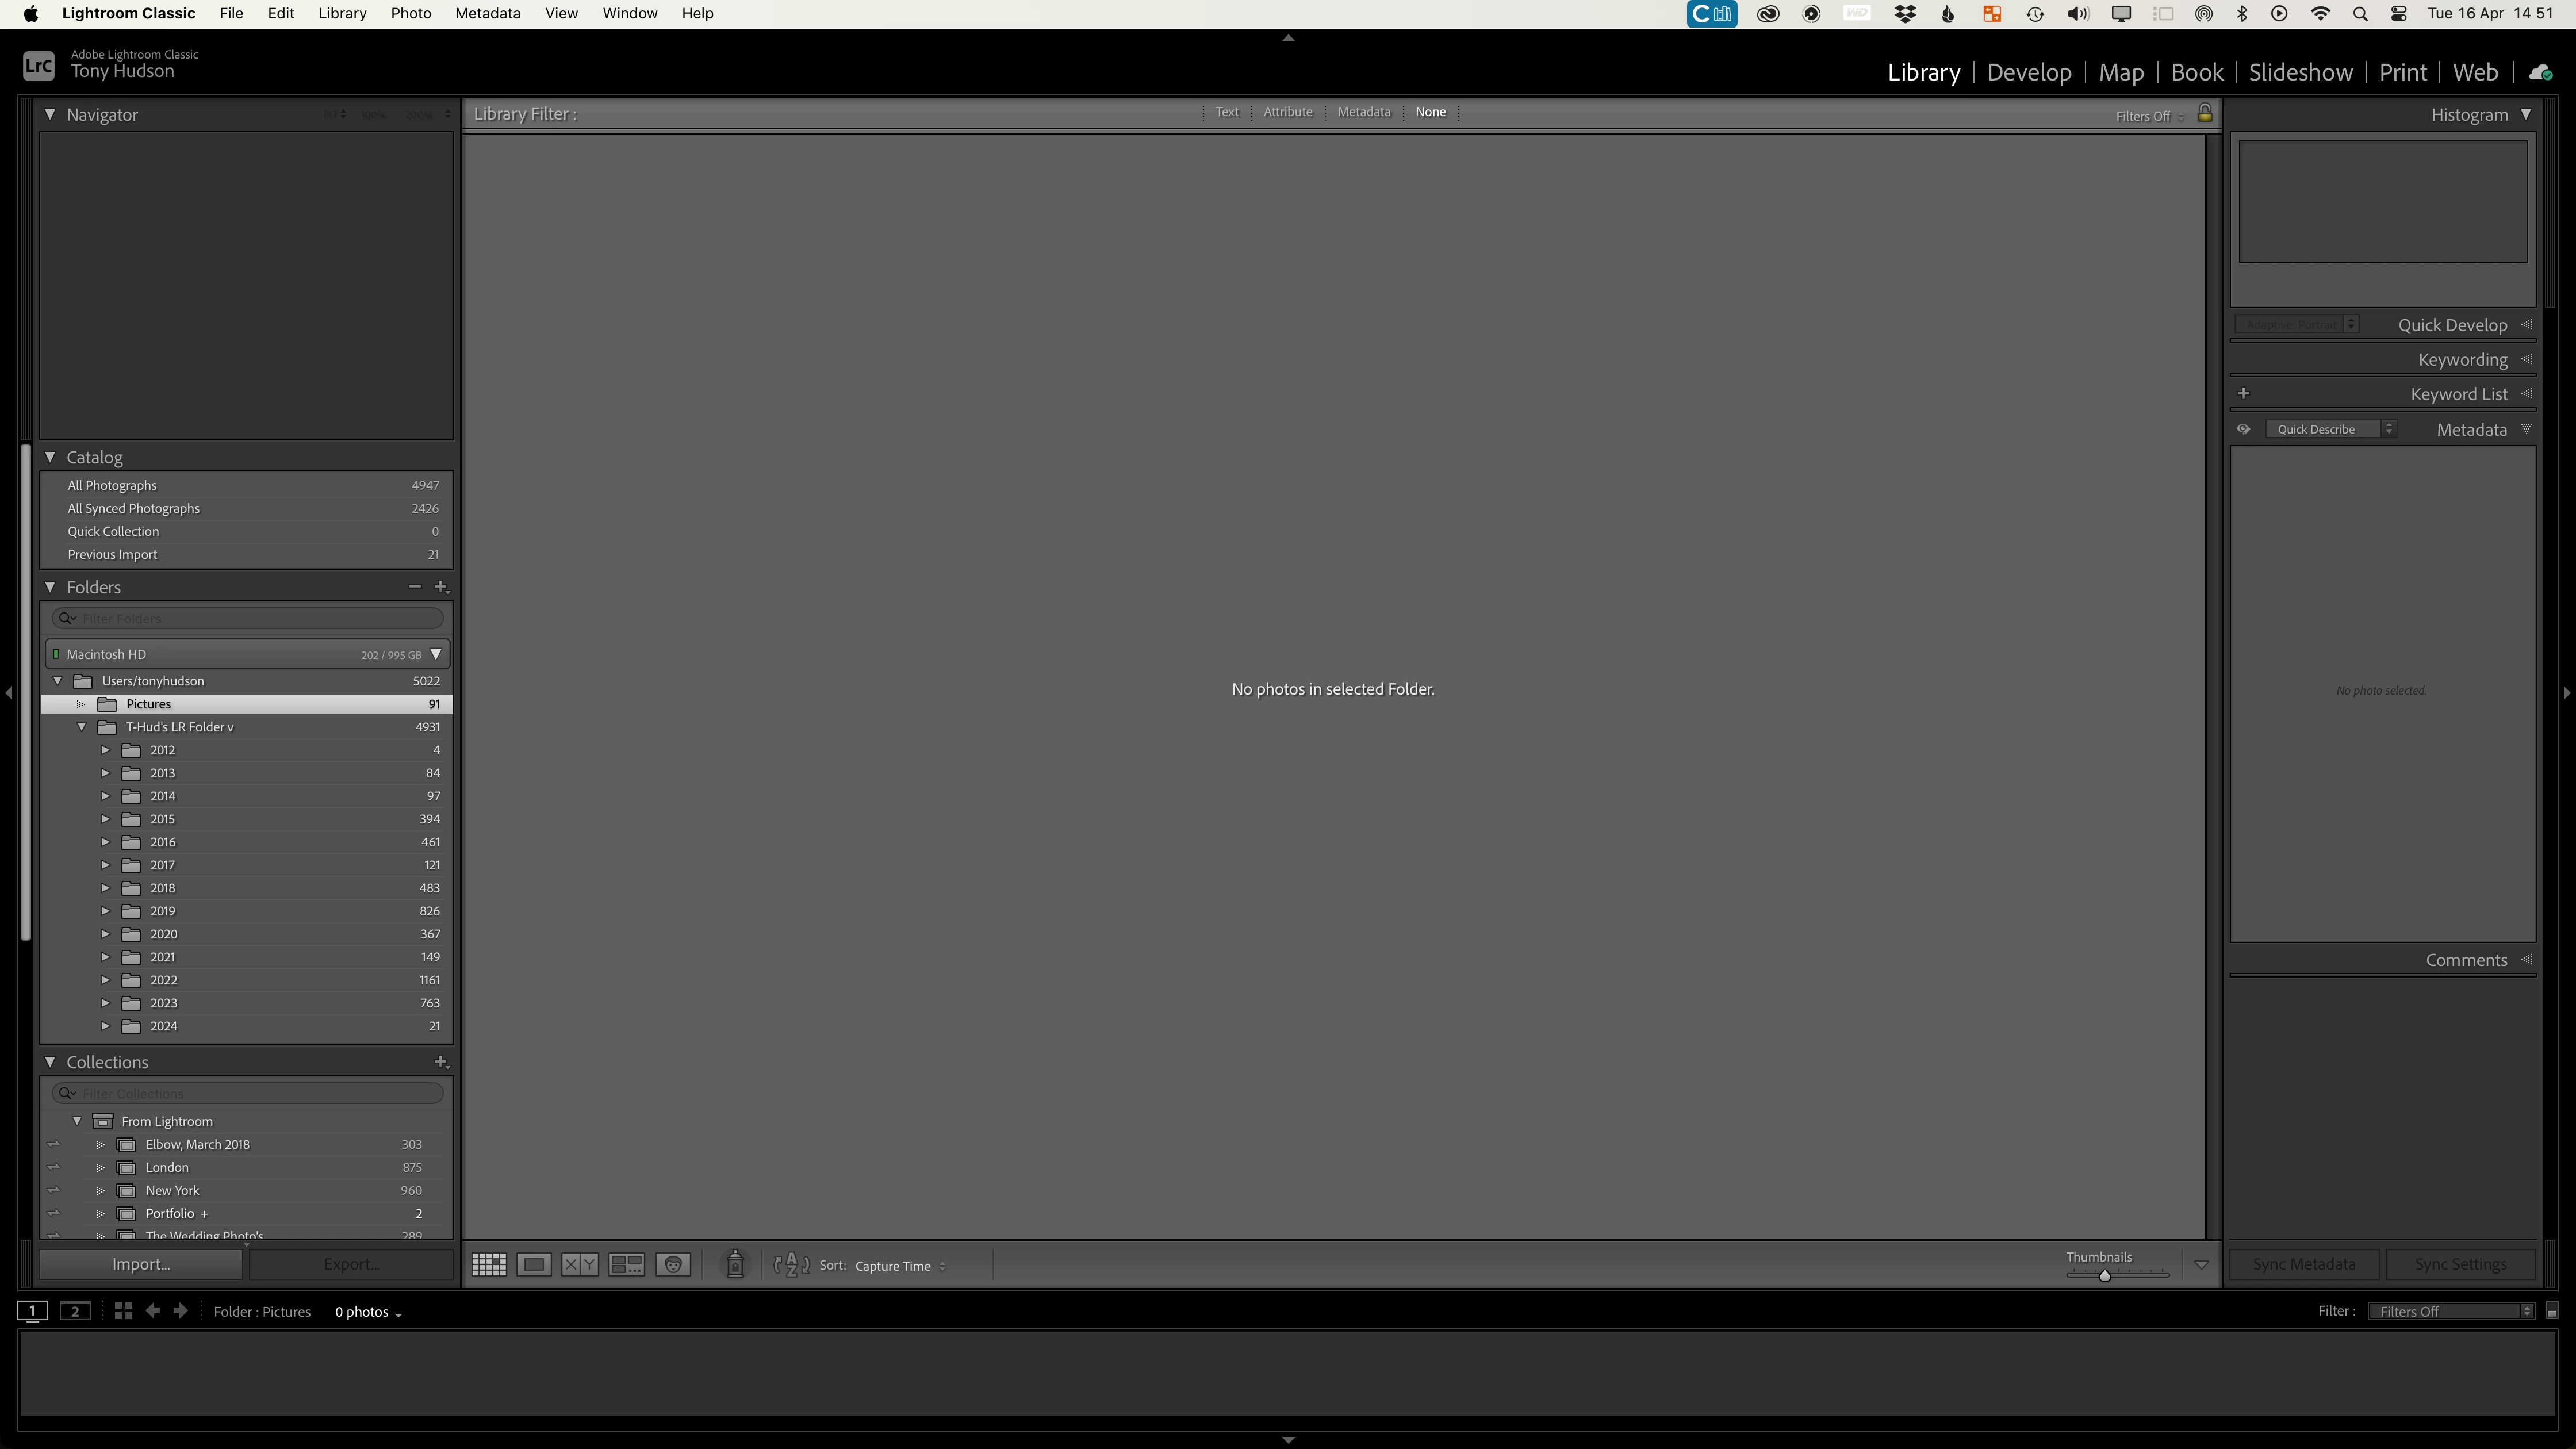Switch to second monitor display button
Image resolution: width=2576 pixels, height=1449 pixels.
coord(75,1311)
